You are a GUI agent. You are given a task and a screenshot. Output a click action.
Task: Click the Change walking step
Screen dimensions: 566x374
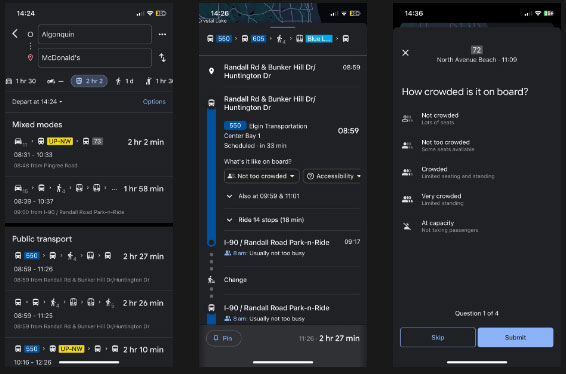[x=235, y=280]
